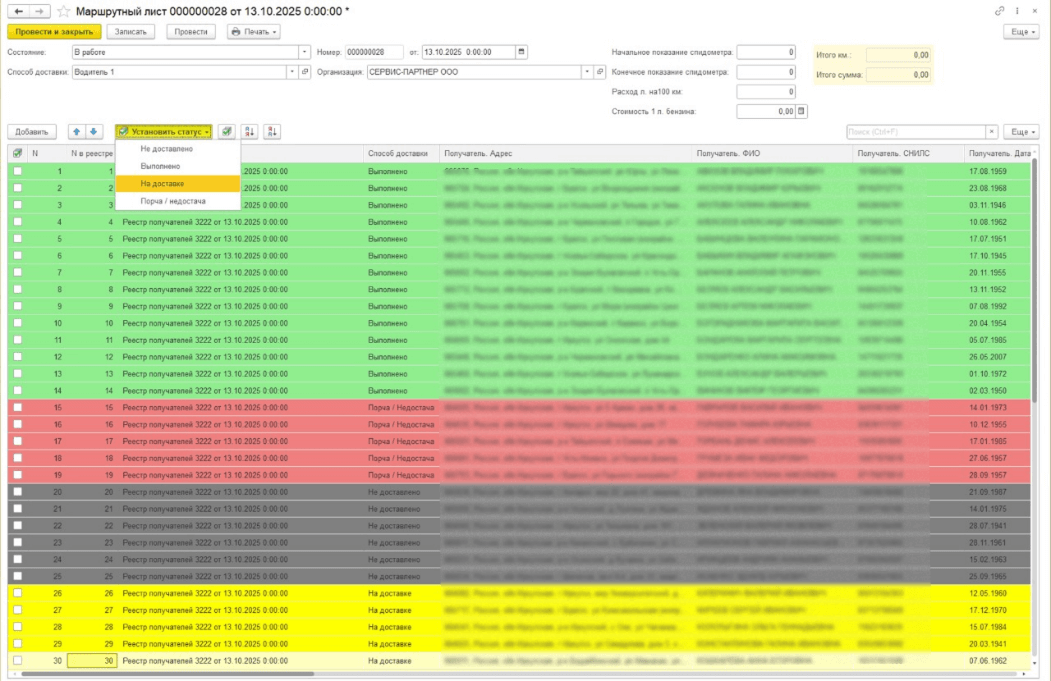Expand the Состояние dropdown list
Screen dimensions: 1051x681
[304, 52]
